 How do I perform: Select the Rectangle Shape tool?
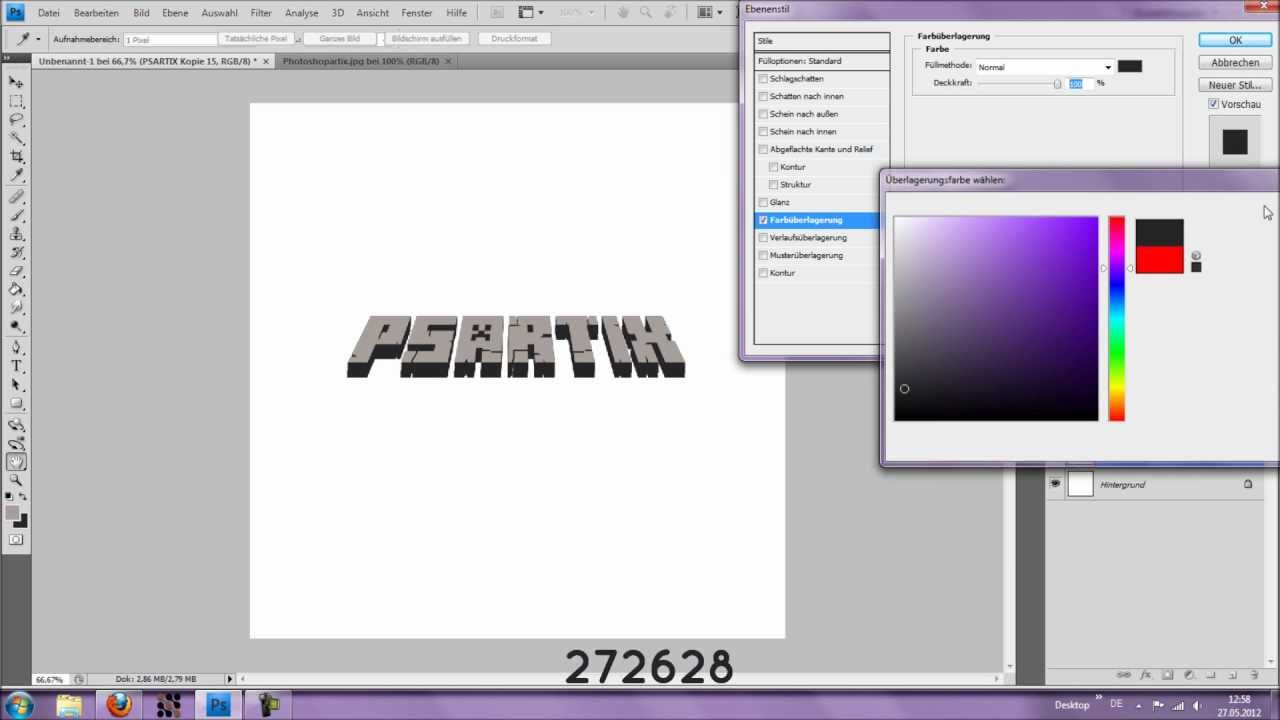tap(16, 403)
